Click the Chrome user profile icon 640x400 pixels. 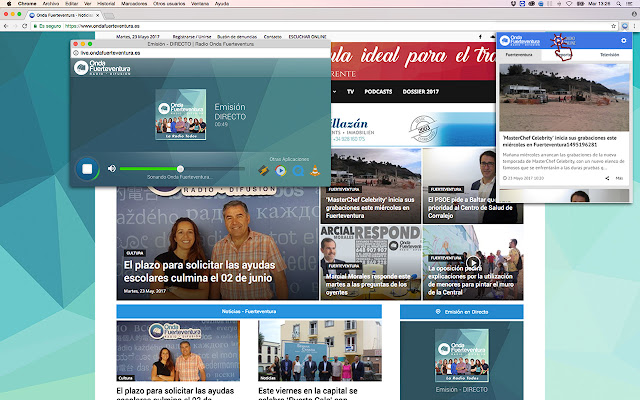click(634, 14)
